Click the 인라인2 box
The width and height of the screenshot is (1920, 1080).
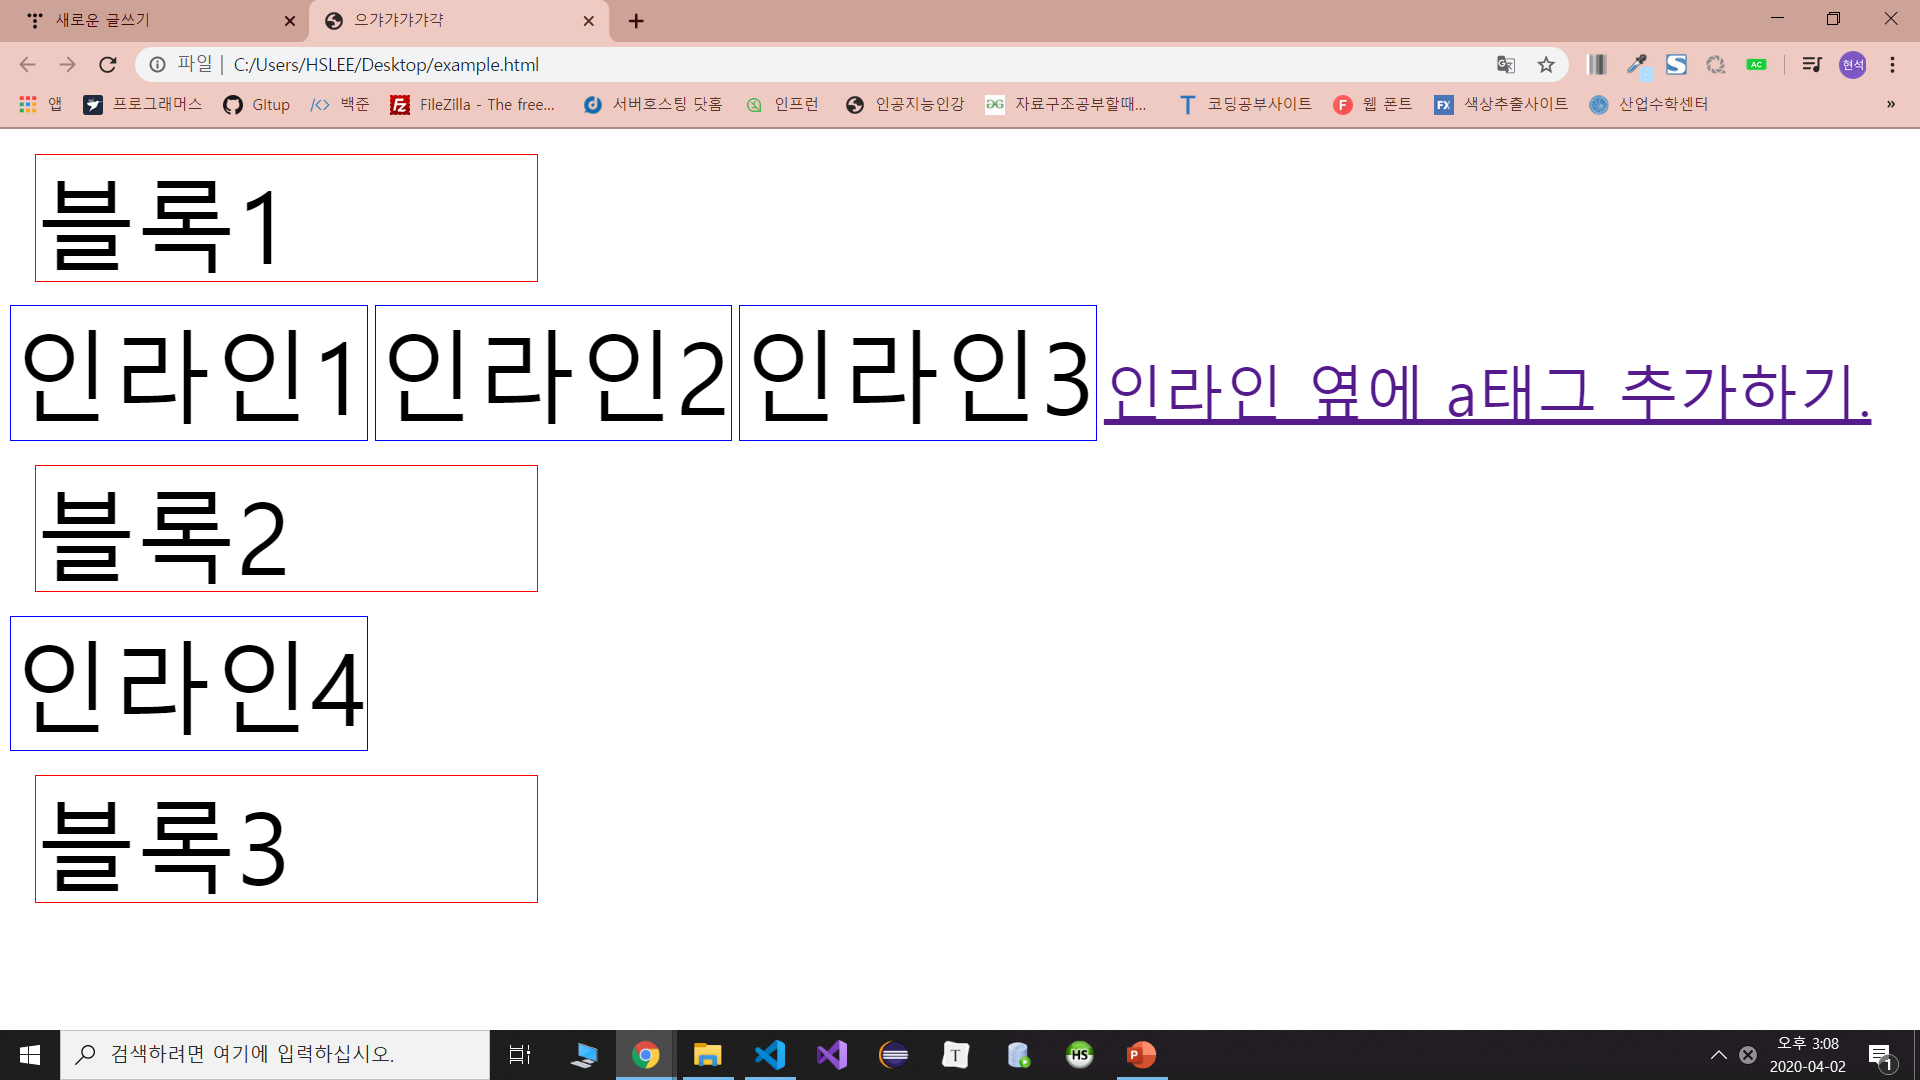553,373
